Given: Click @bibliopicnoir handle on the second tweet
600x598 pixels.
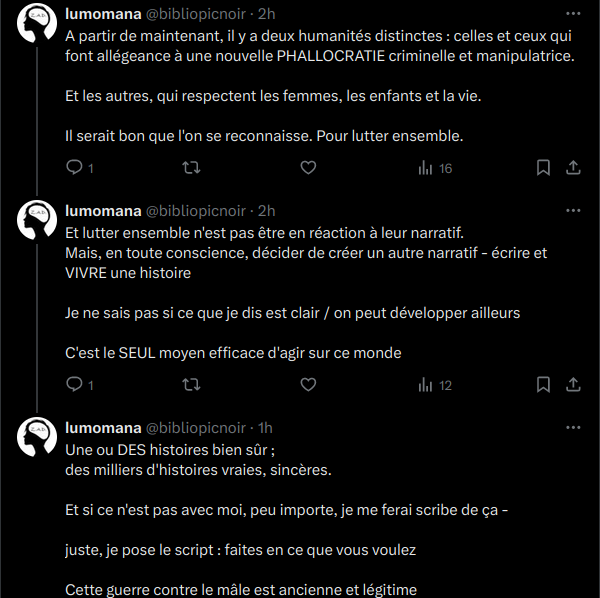Looking at the screenshot, I should [198, 211].
